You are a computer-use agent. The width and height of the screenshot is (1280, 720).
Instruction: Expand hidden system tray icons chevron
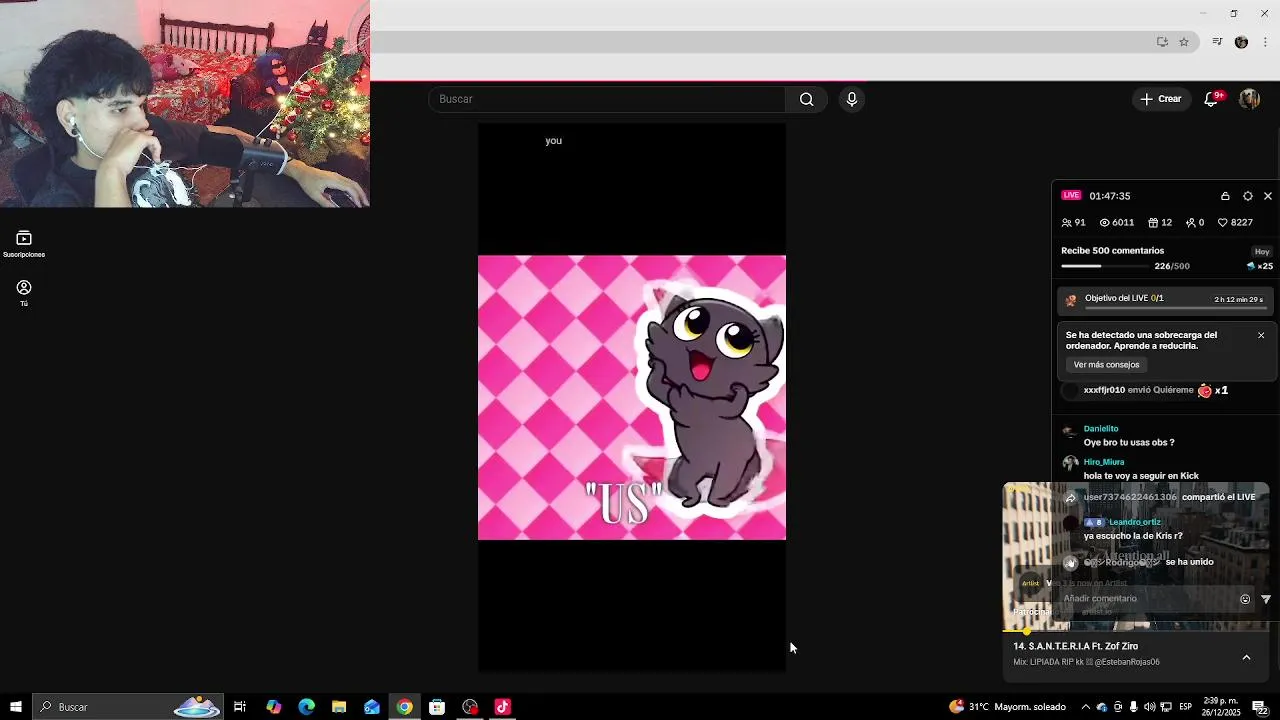pos(1086,707)
